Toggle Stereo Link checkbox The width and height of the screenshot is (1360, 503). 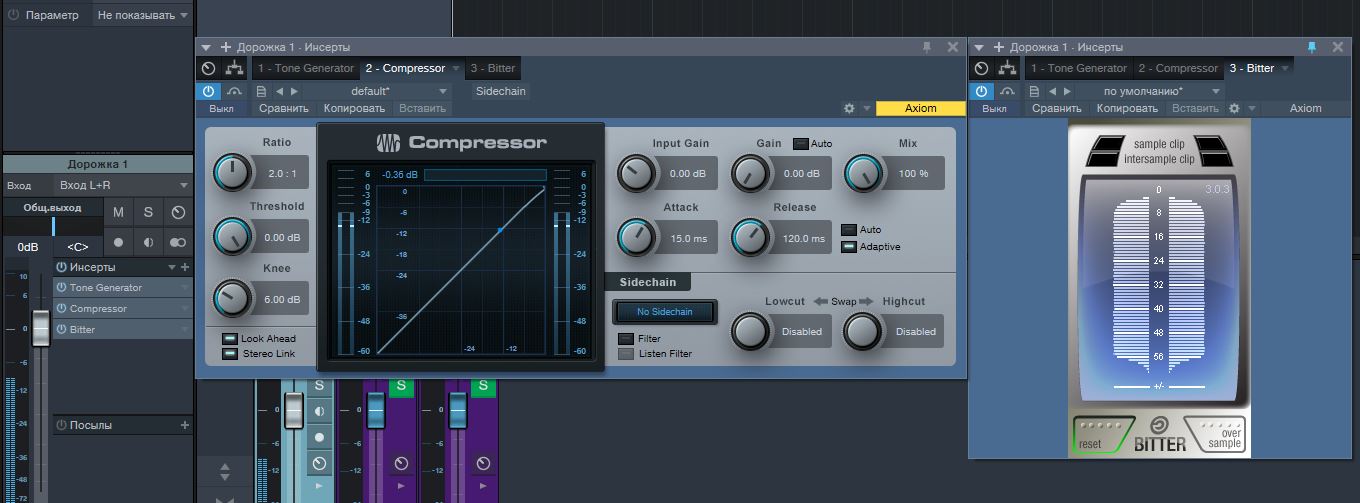pyautogui.click(x=230, y=354)
